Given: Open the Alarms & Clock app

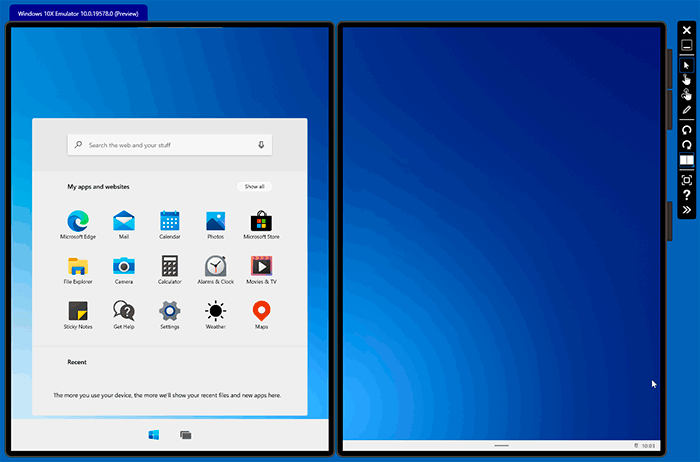Looking at the screenshot, I should point(215,267).
